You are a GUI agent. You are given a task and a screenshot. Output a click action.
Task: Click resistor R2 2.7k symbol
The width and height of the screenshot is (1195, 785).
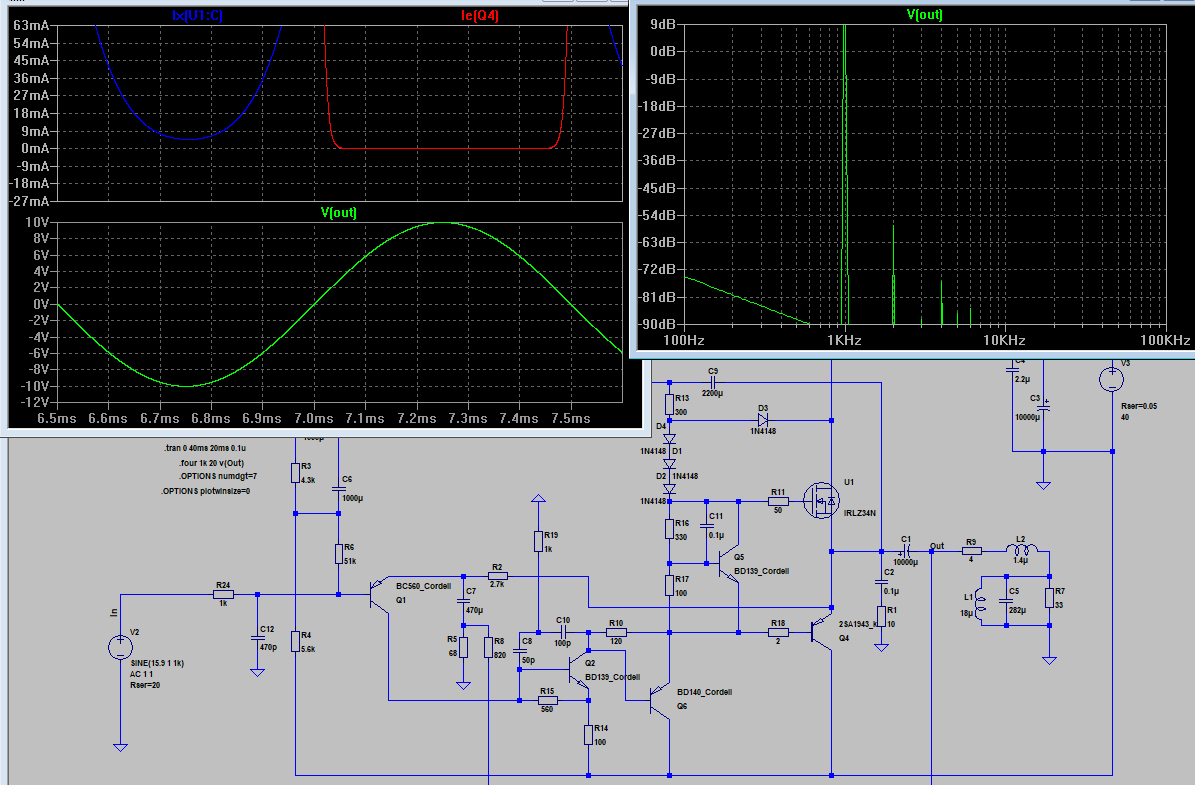[497, 576]
